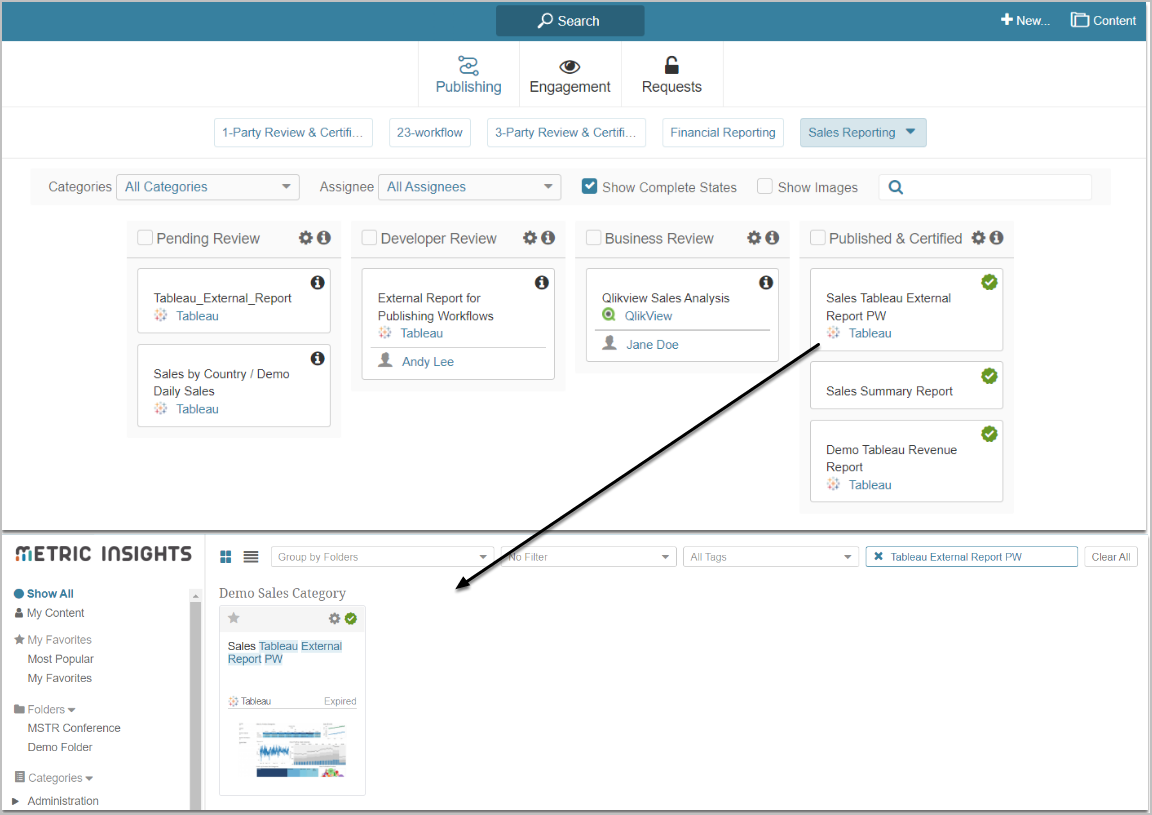This screenshot has width=1152, height=815.
Task: Show info for Sales by Country card
Action: click(x=317, y=358)
